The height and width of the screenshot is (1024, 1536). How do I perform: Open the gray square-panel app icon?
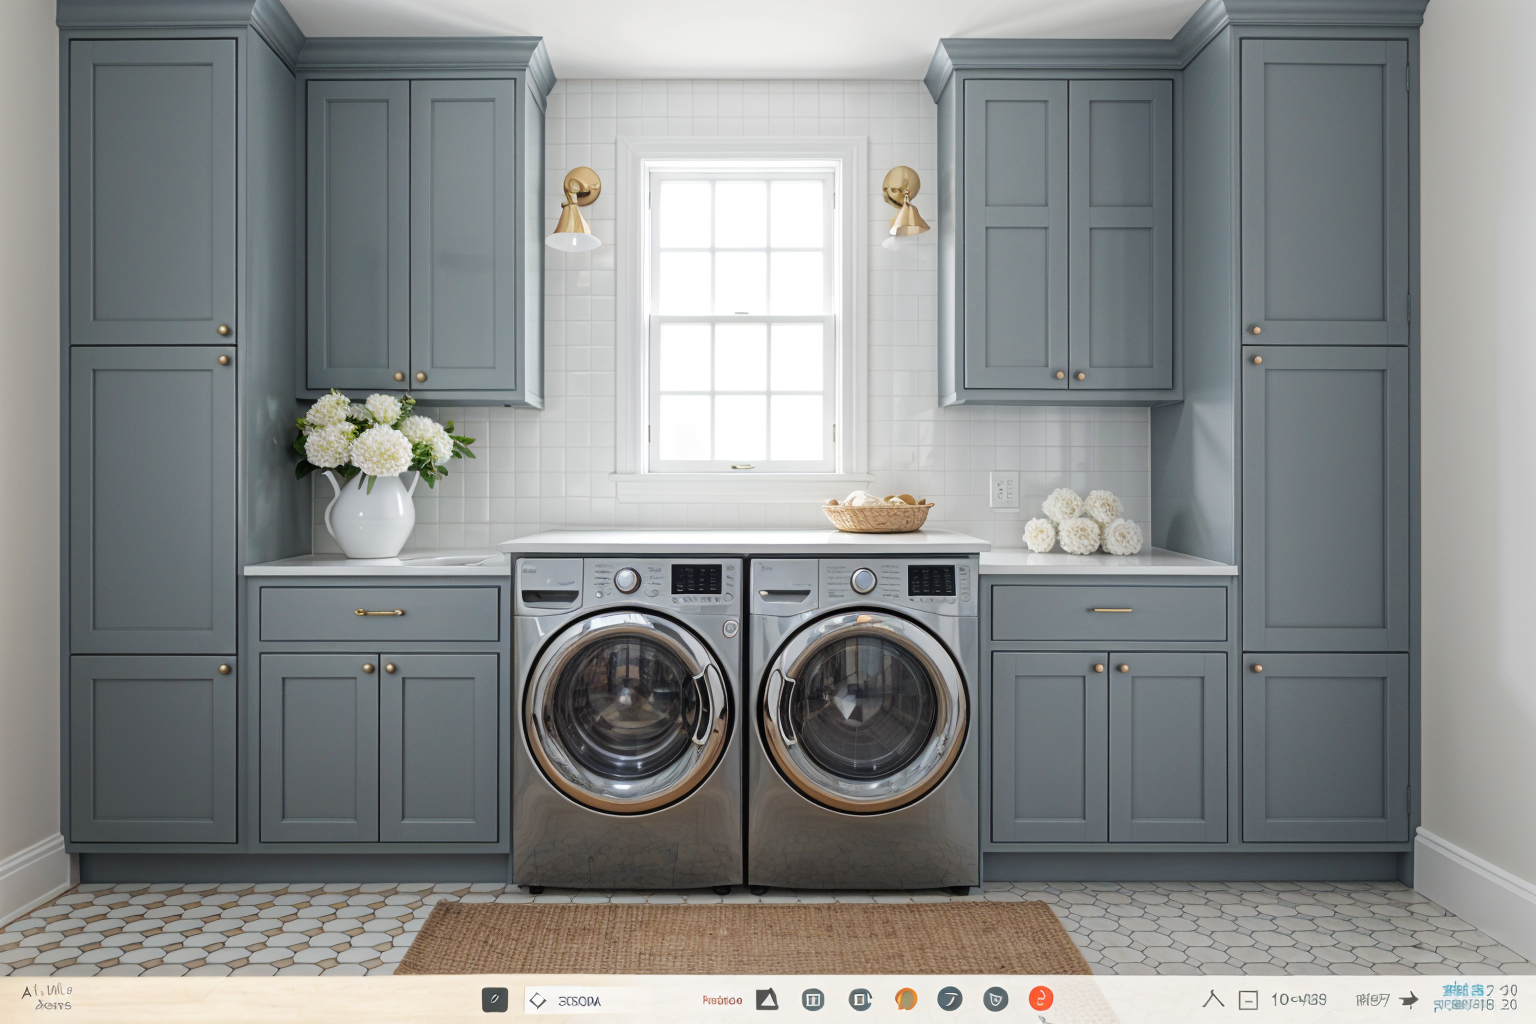813,1000
